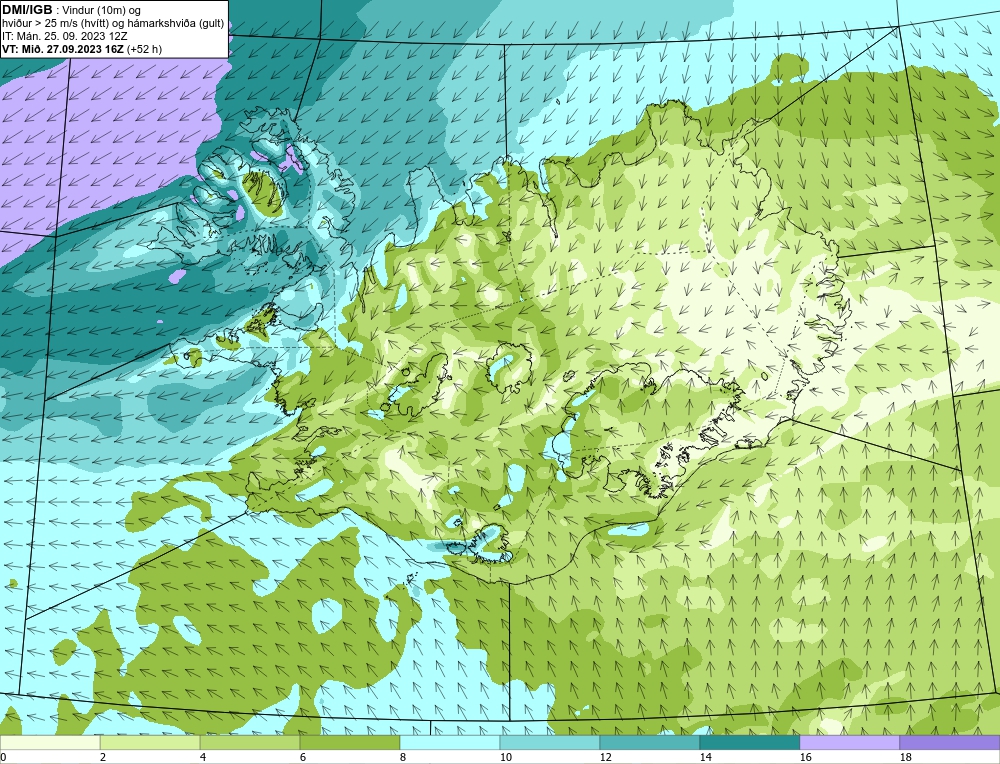Click the legend scale label 2
The width and height of the screenshot is (1000, 764).
[103, 757]
